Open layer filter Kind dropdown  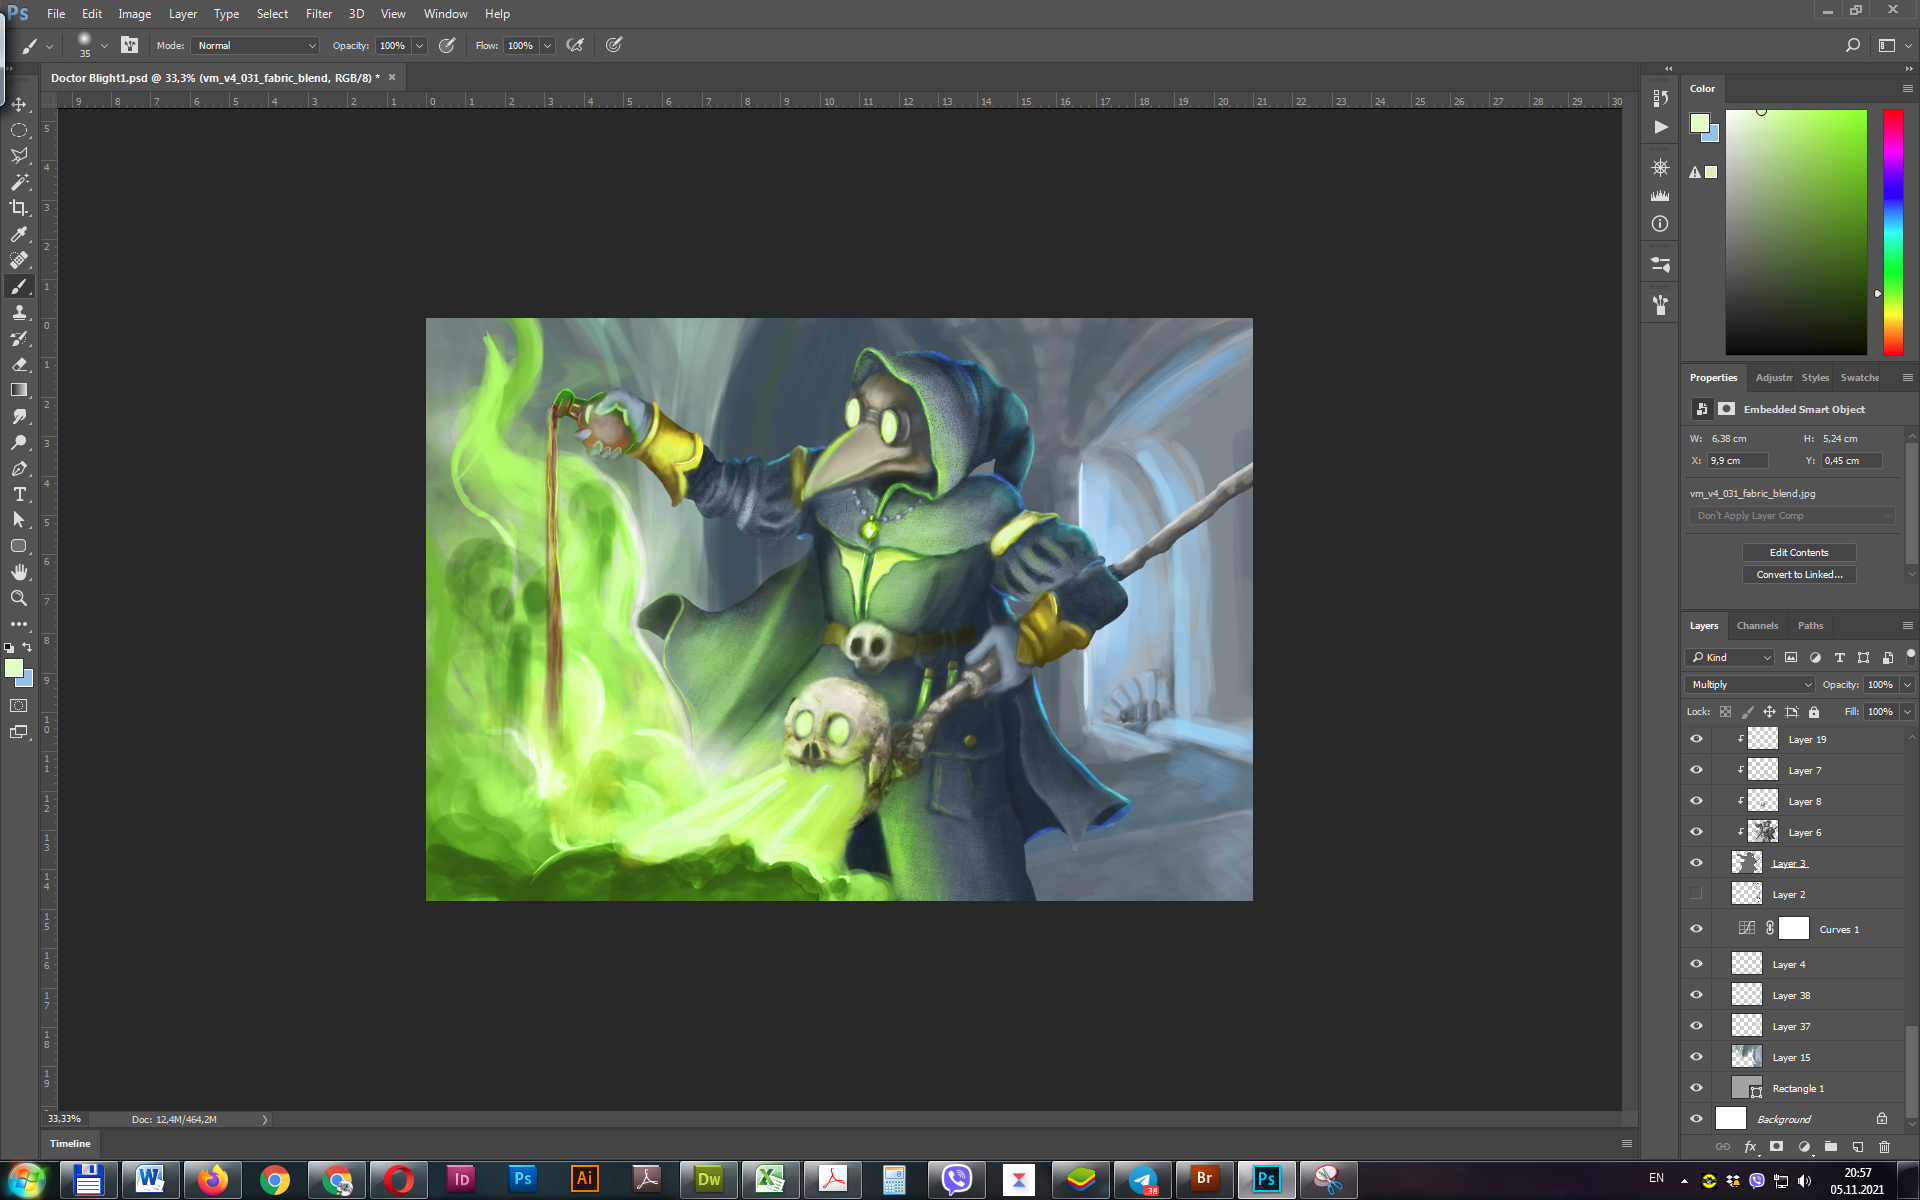[x=1731, y=657]
